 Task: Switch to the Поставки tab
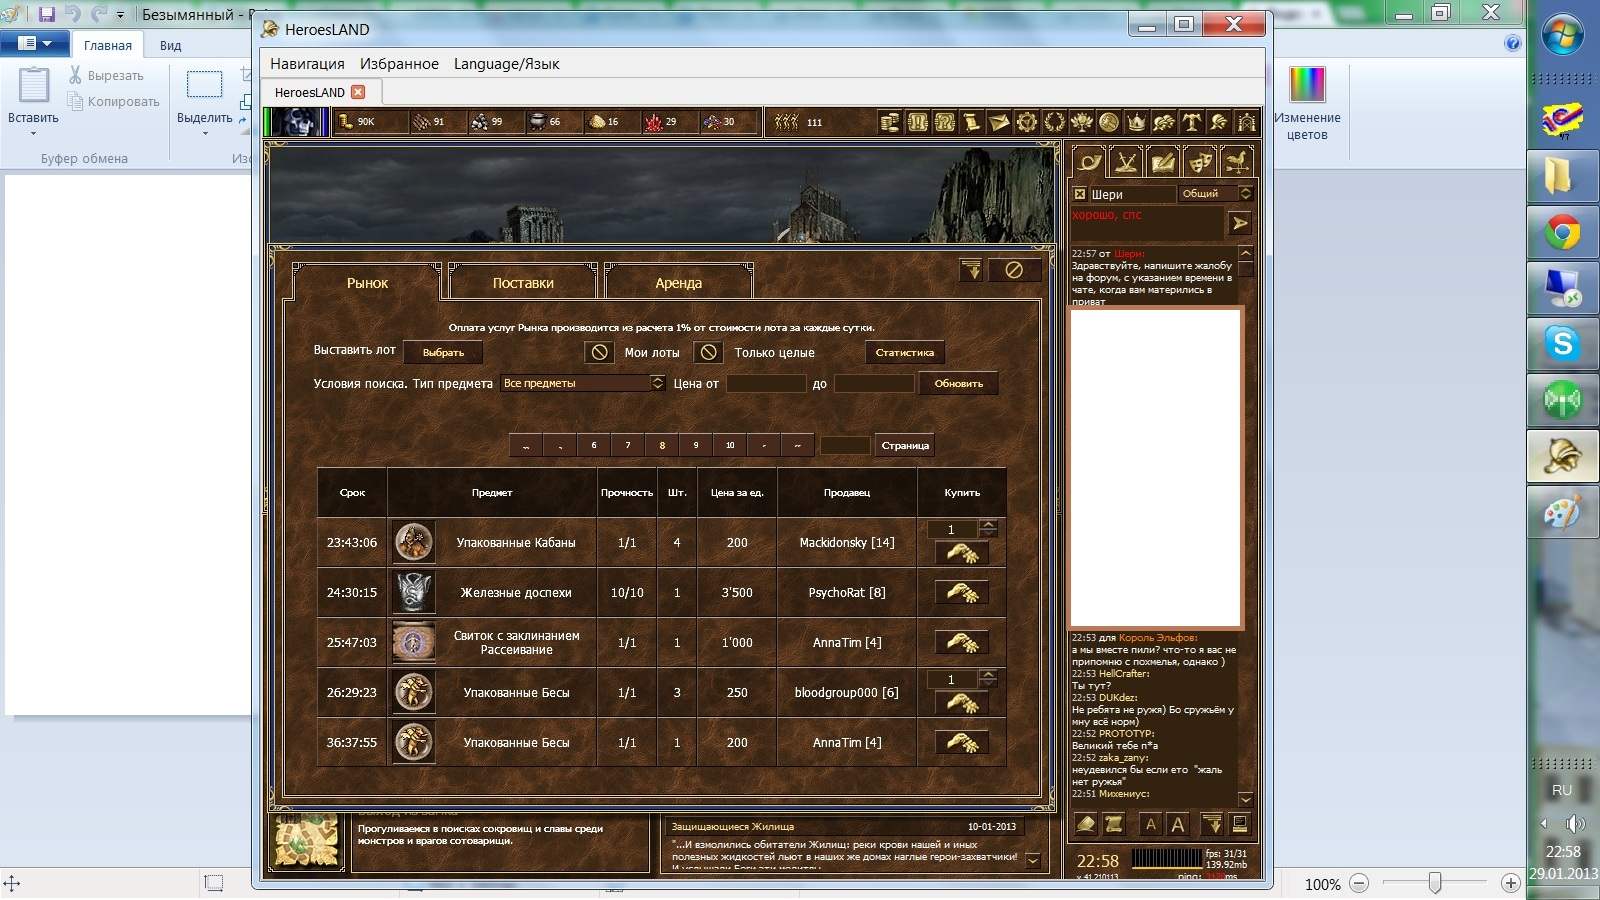click(x=523, y=283)
